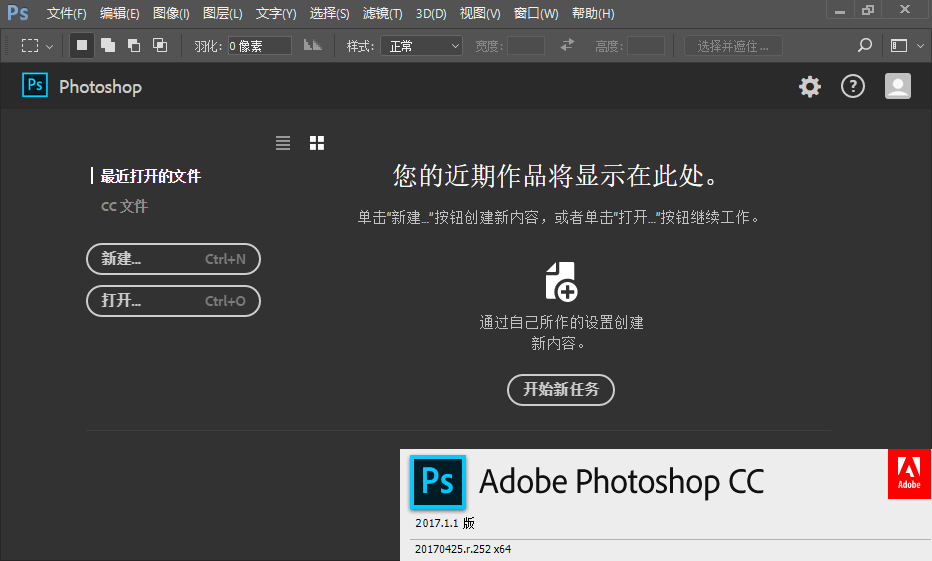Image resolution: width=932 pixels, height=561 pixels.
Task: Click the question mark help icon
Action: 852,87
